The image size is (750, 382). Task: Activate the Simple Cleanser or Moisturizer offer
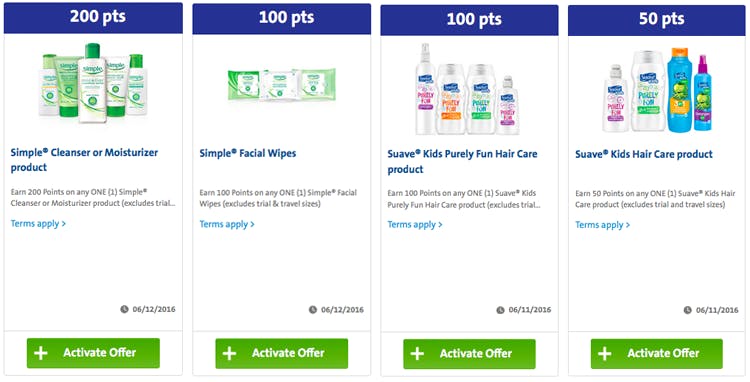tap(93, 353)
